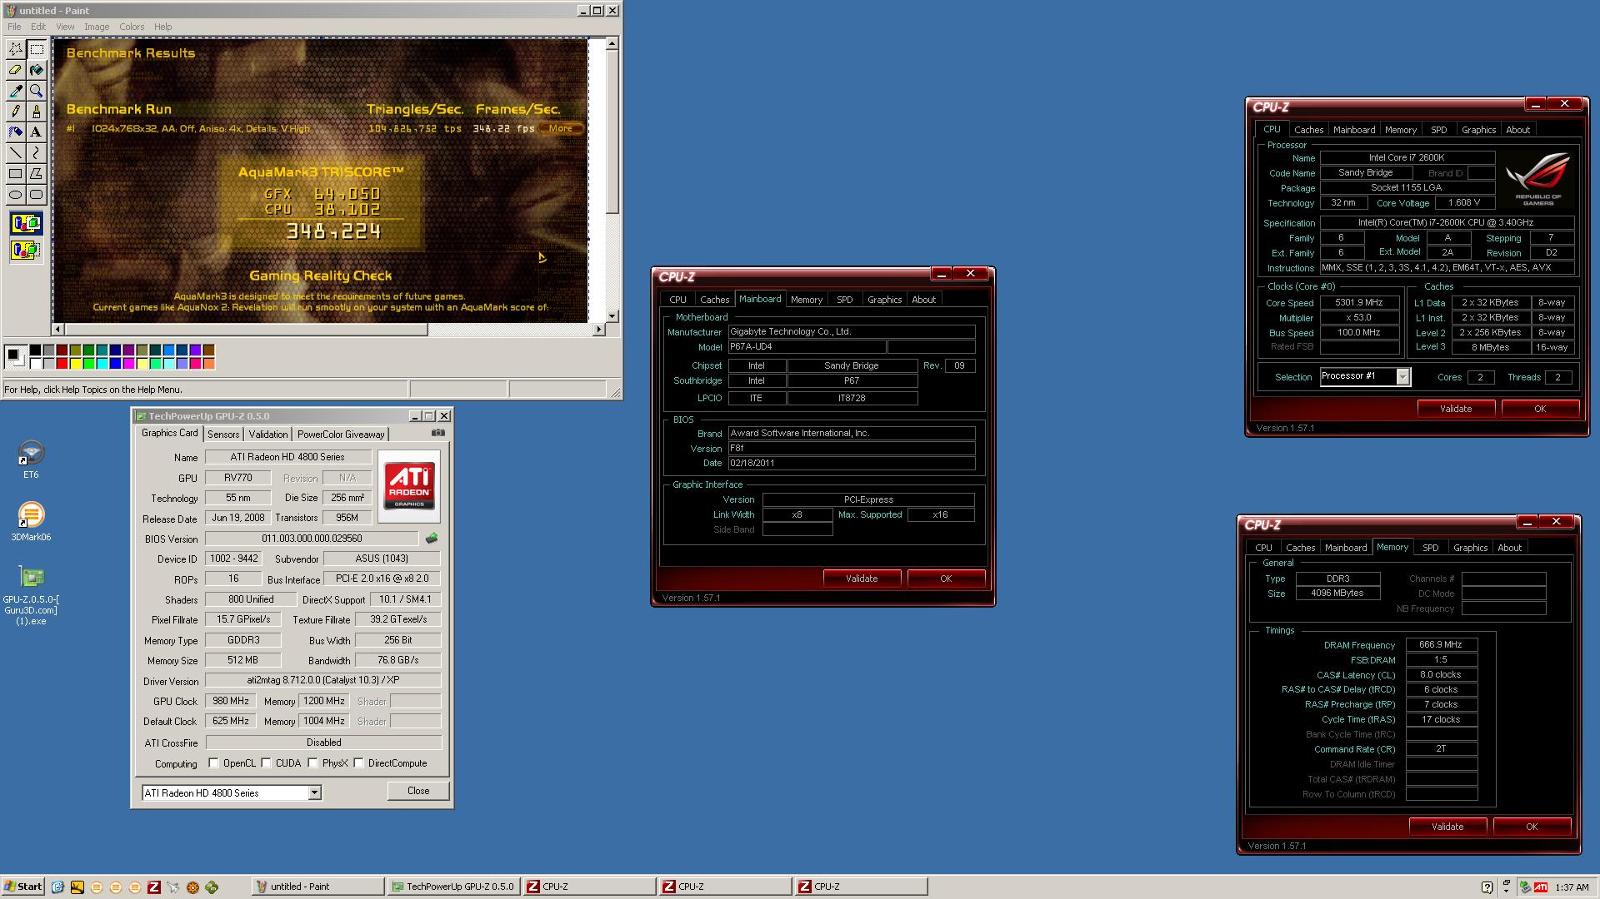Select the rectangular Select tool in Paint

[36, 49]
